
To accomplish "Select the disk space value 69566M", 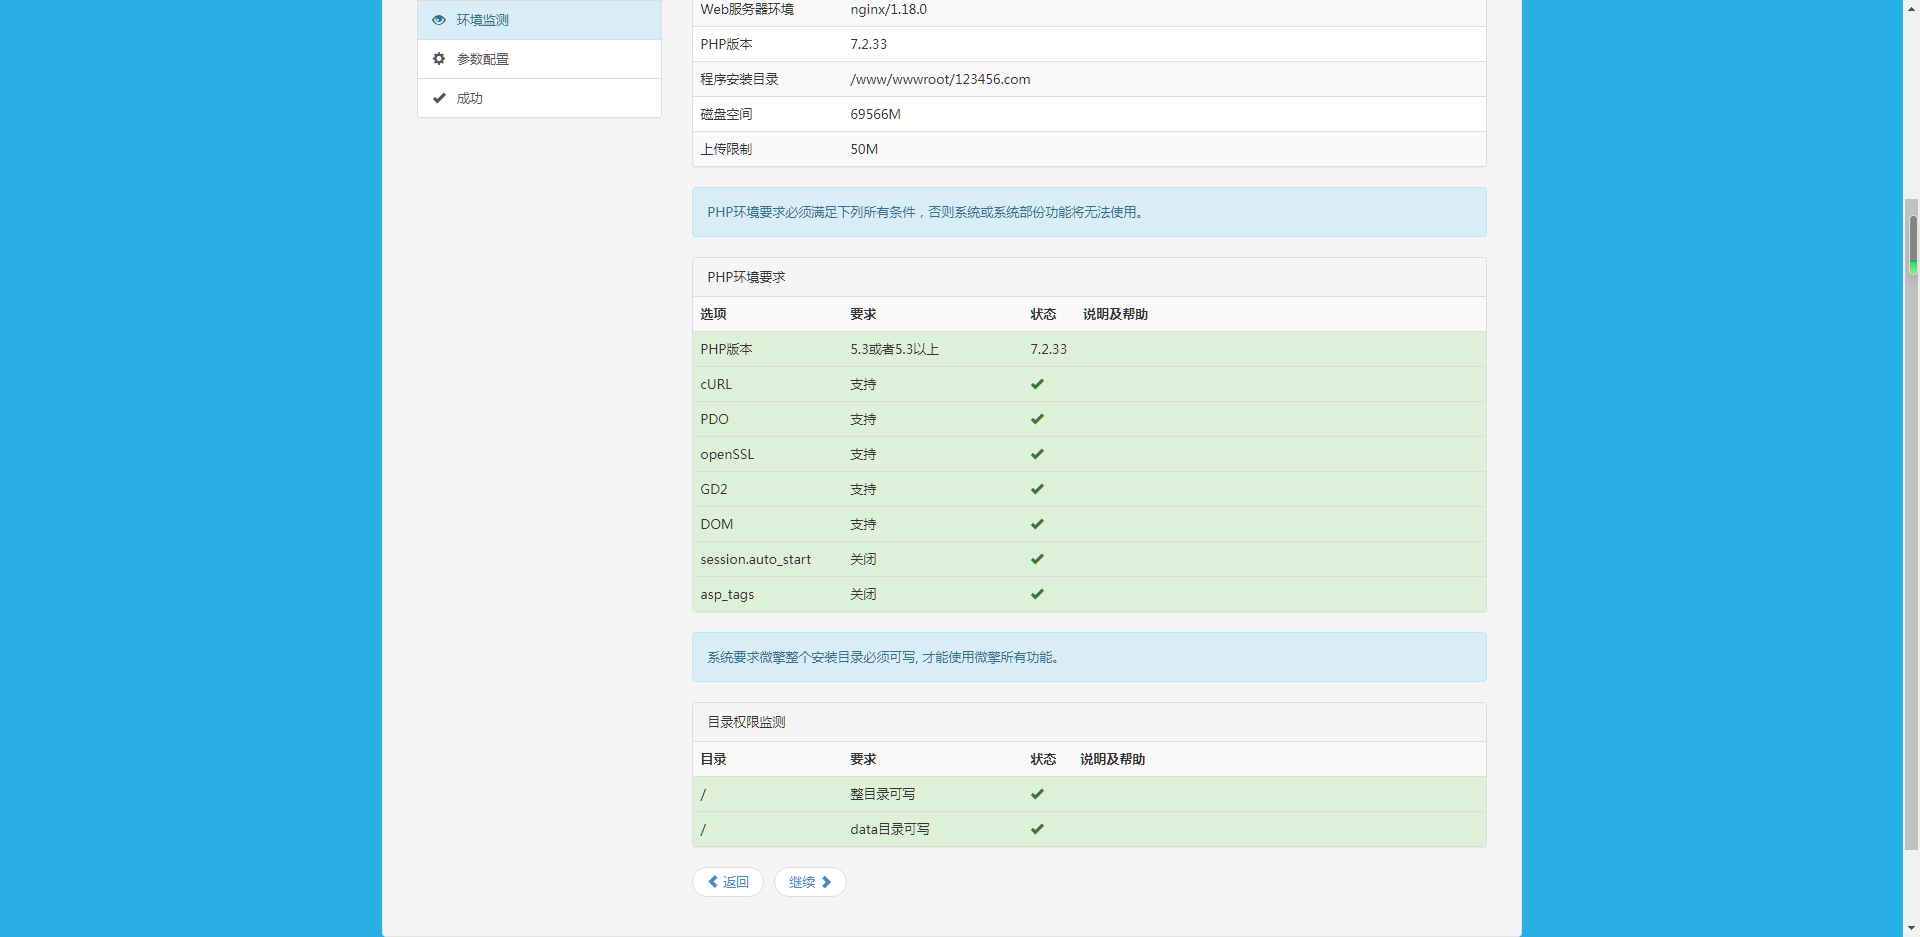I will click(x=875, y=114).
